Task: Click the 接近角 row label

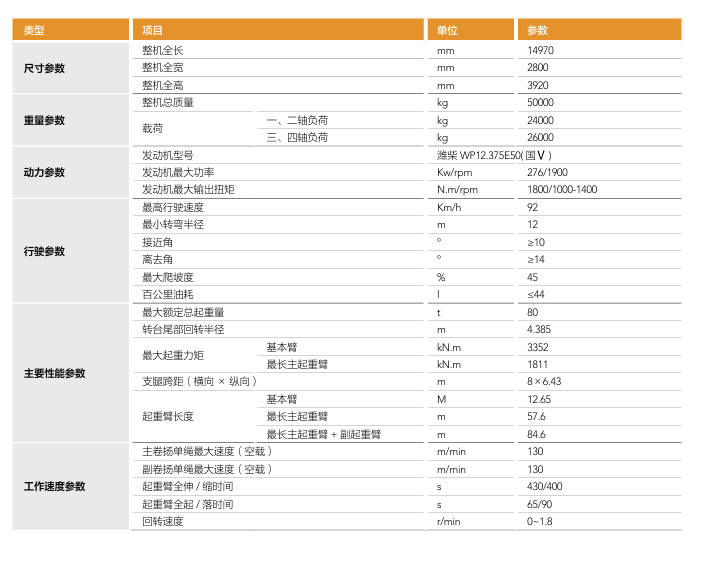Action: pos(157,242)
